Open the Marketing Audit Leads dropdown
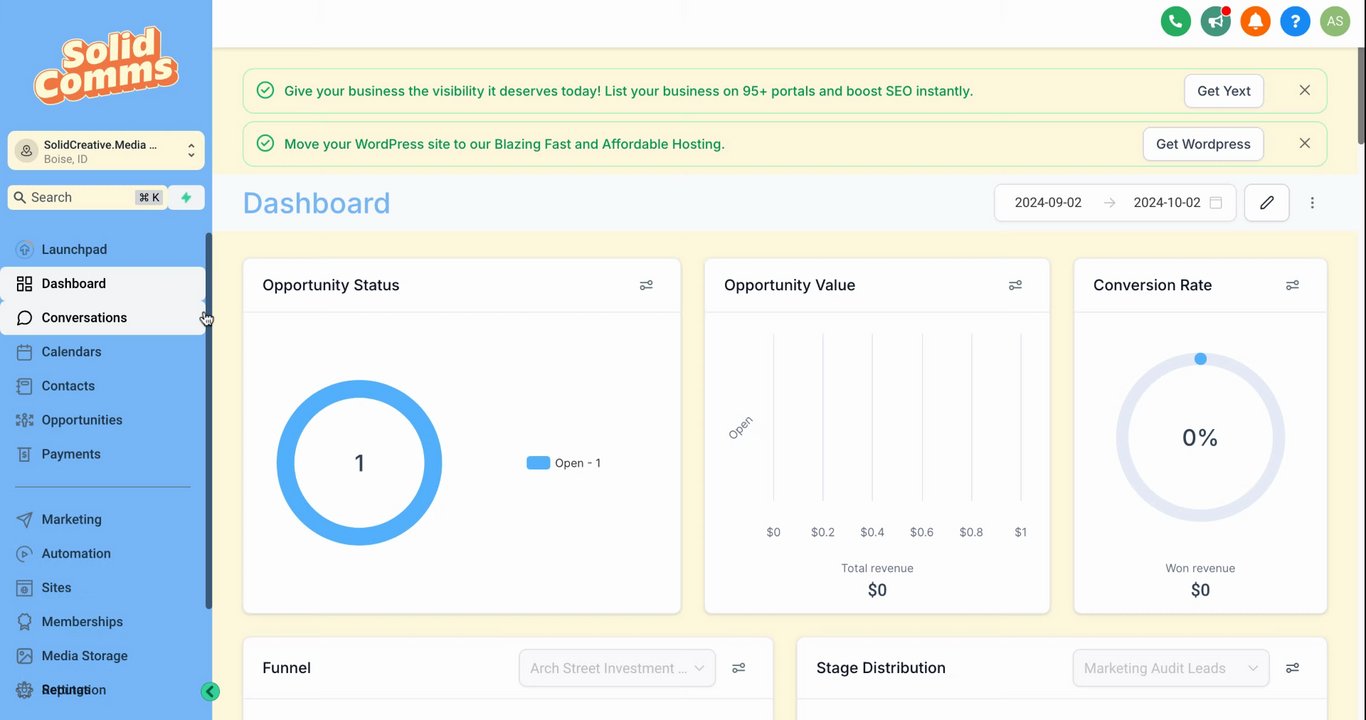 point(1170,668)
